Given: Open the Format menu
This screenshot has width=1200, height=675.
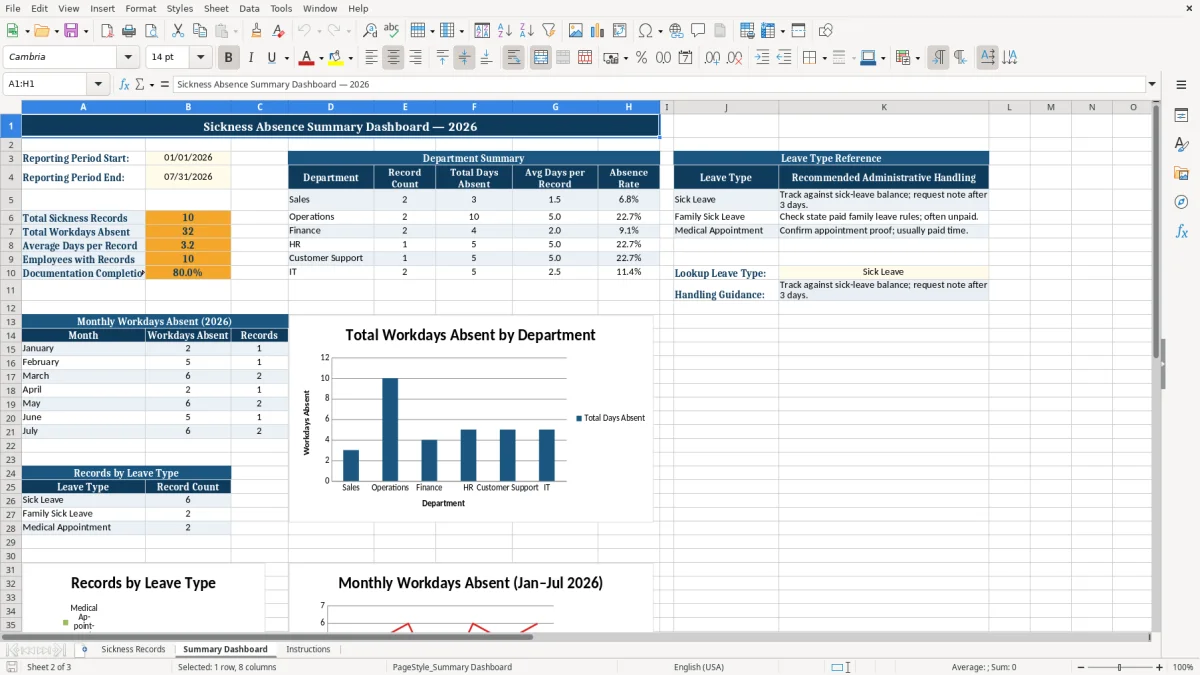Looking at the screenshot, I should coord(140,8).
